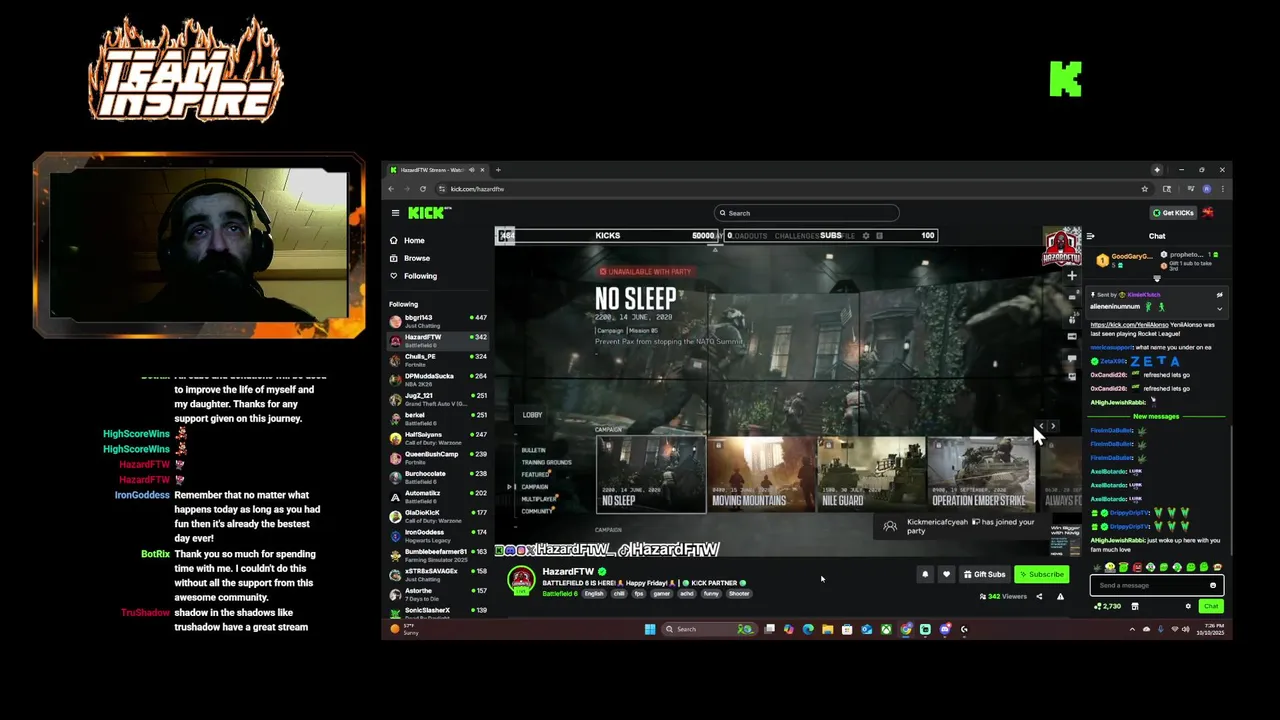This screenshot has height=720, width=1280.
Task: Expand the pinned message chevron
Action: coord(1219,308)
